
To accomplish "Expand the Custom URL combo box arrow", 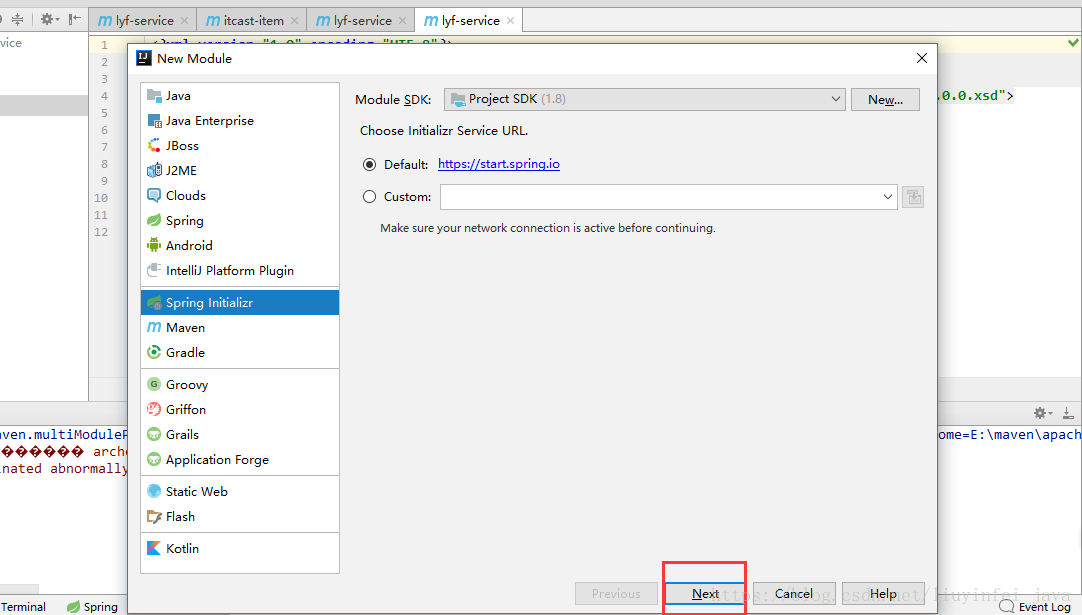I will point(887,197).
